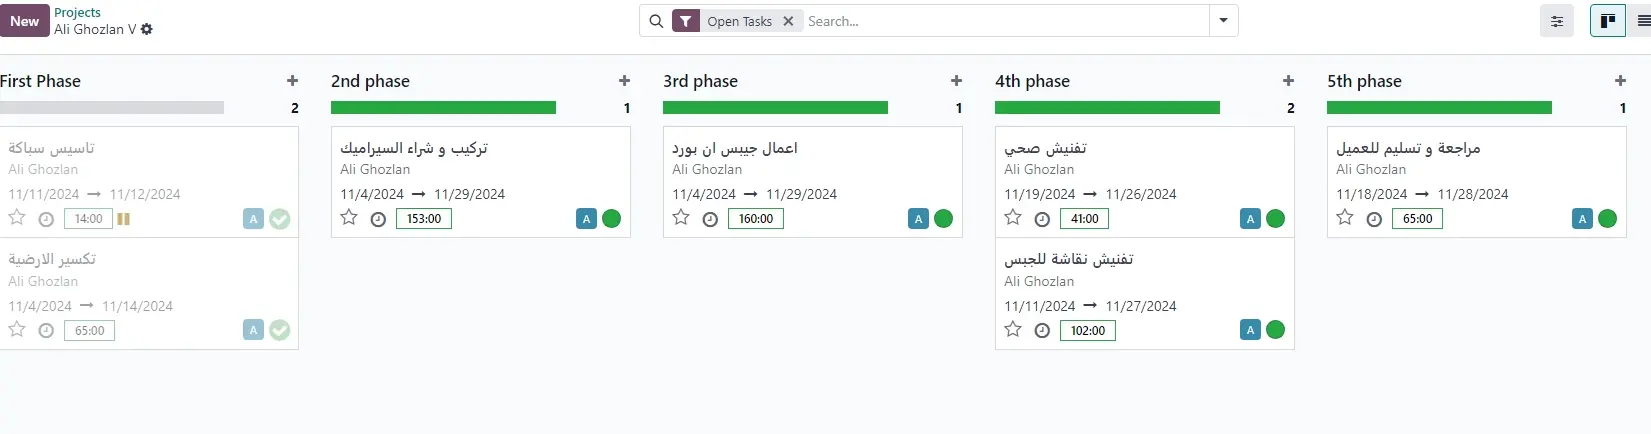This screenshot has width=1651, height=434.
Task: Open activity clock on the 160:00 task
Action: (x=710, y=219)
